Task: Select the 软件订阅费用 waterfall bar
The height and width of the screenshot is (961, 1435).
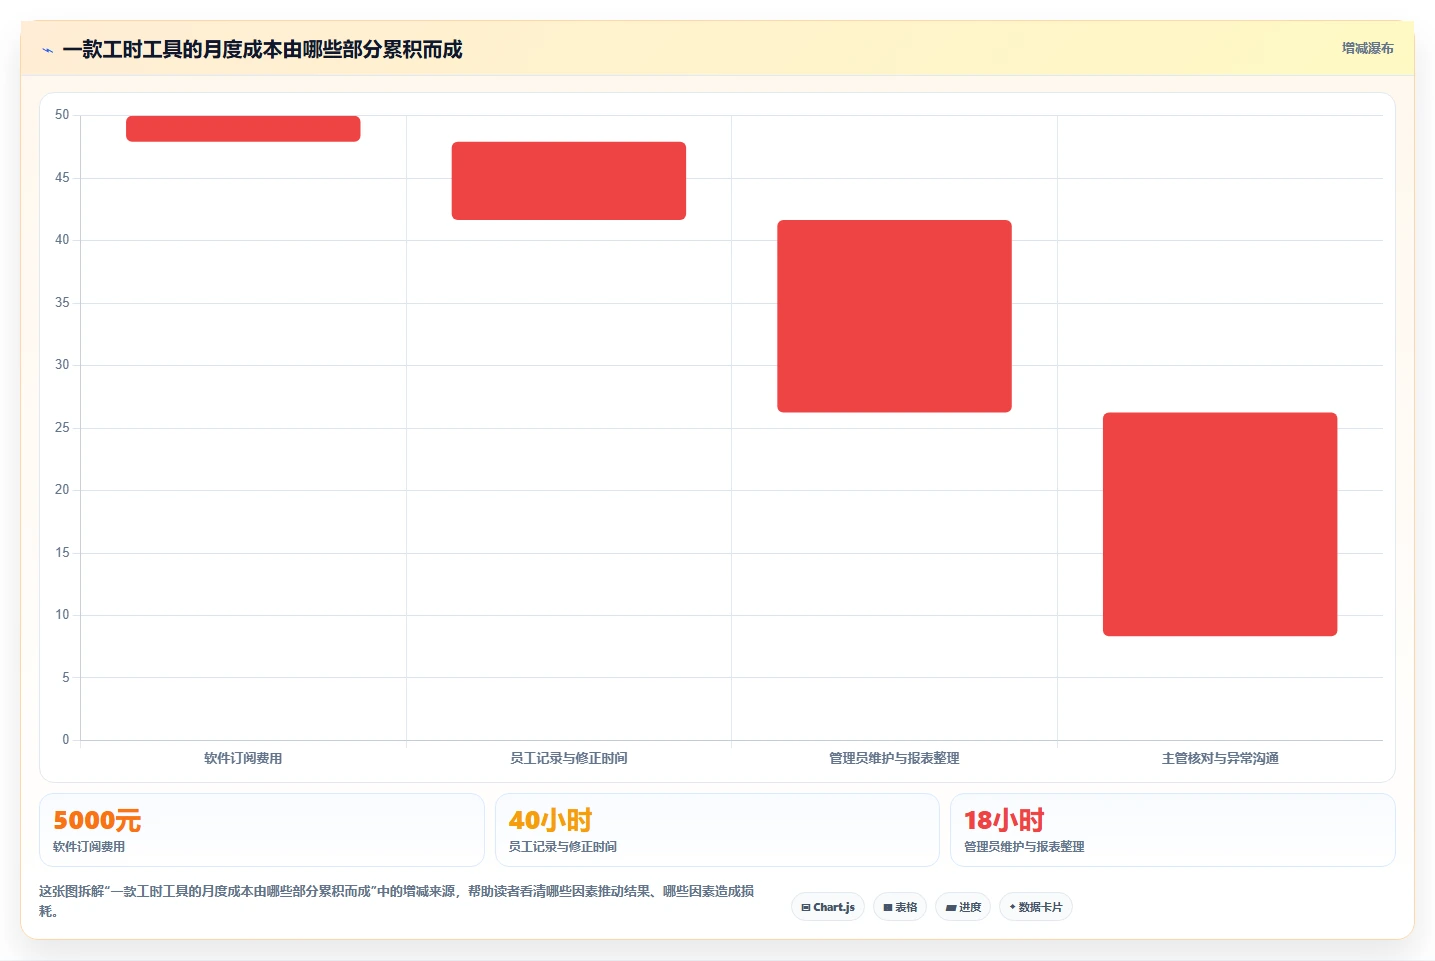Action: [x=243, y=129]
